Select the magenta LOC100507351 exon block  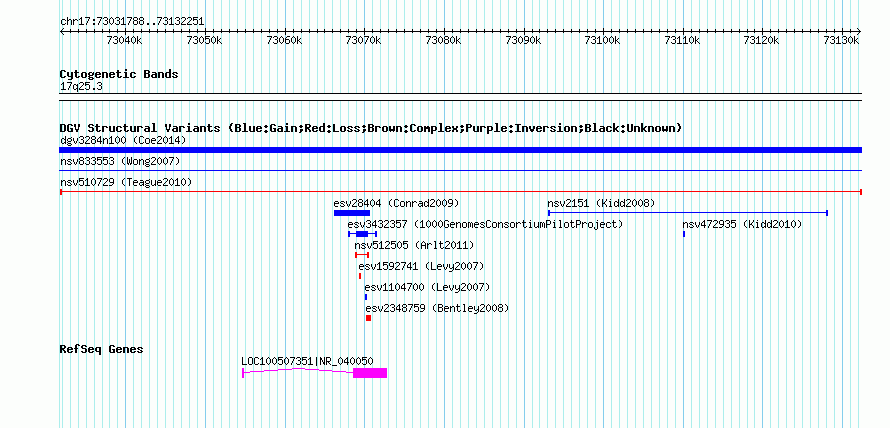point(370,373)
